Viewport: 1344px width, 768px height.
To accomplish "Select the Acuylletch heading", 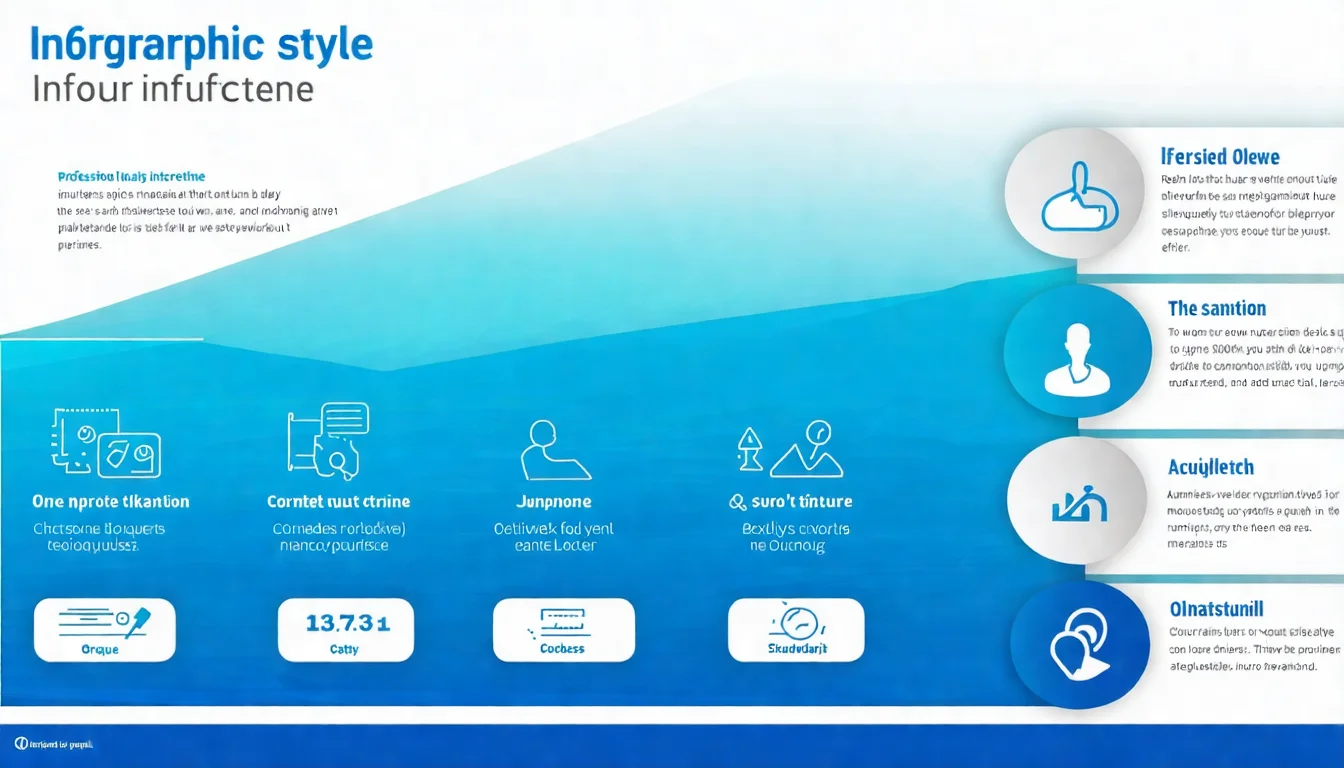I will 1210,467.
